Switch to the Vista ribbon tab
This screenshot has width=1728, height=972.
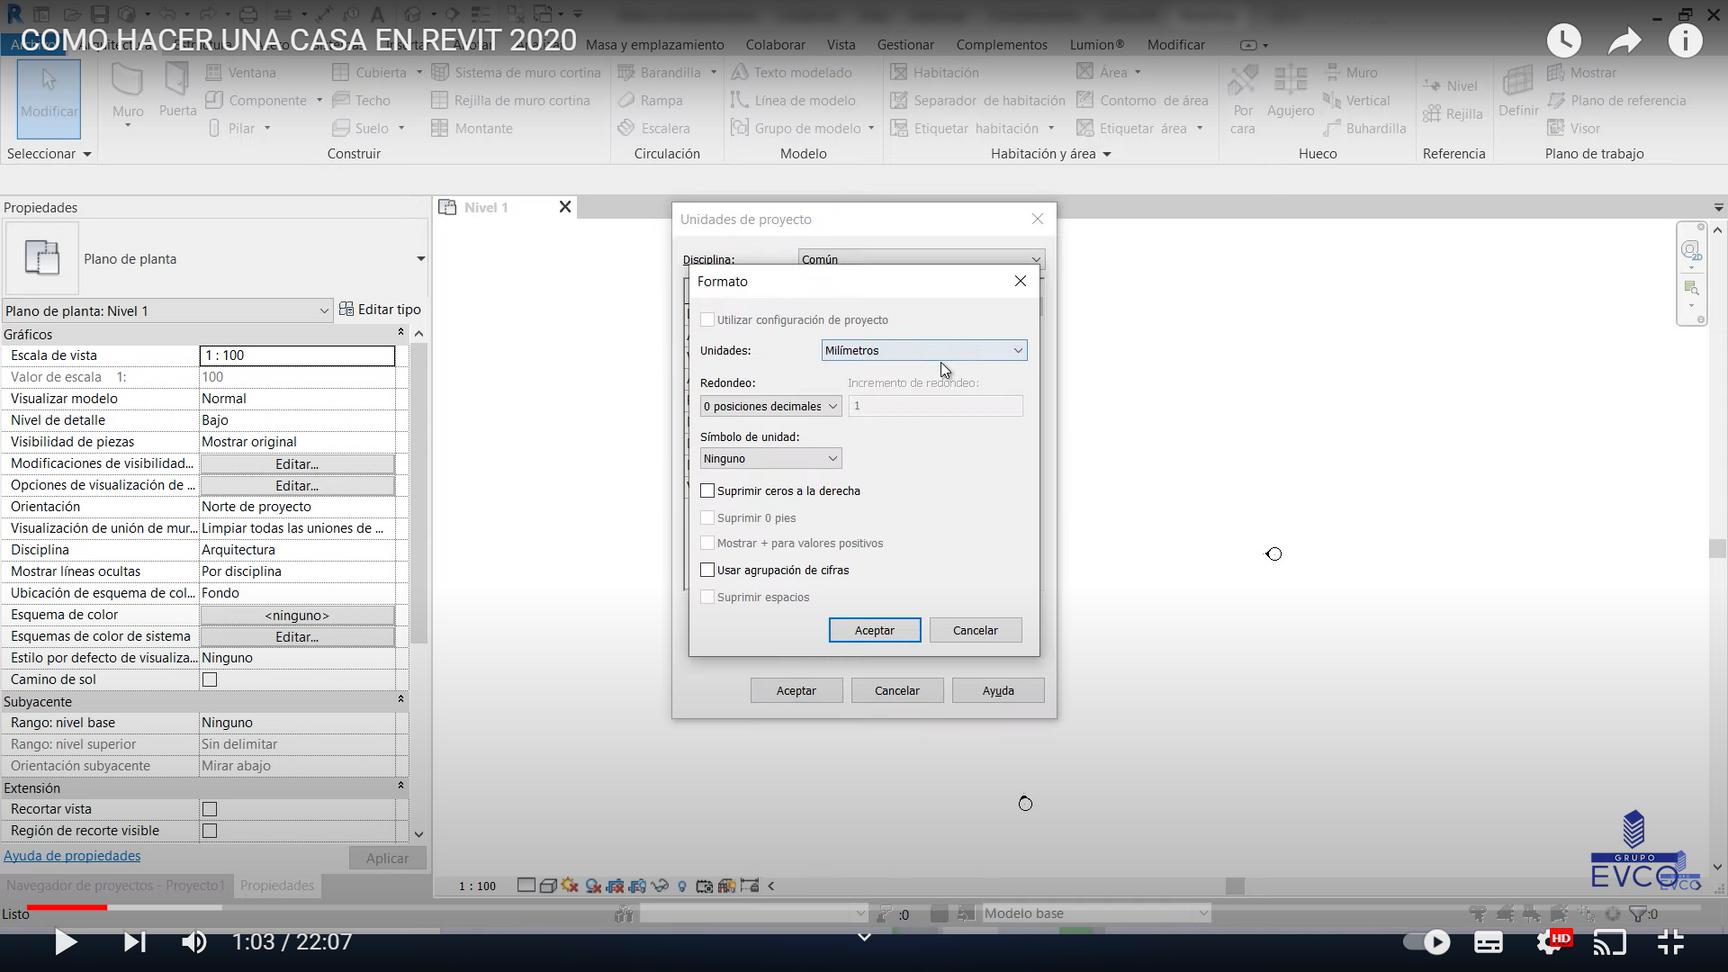tap(841, 45)
